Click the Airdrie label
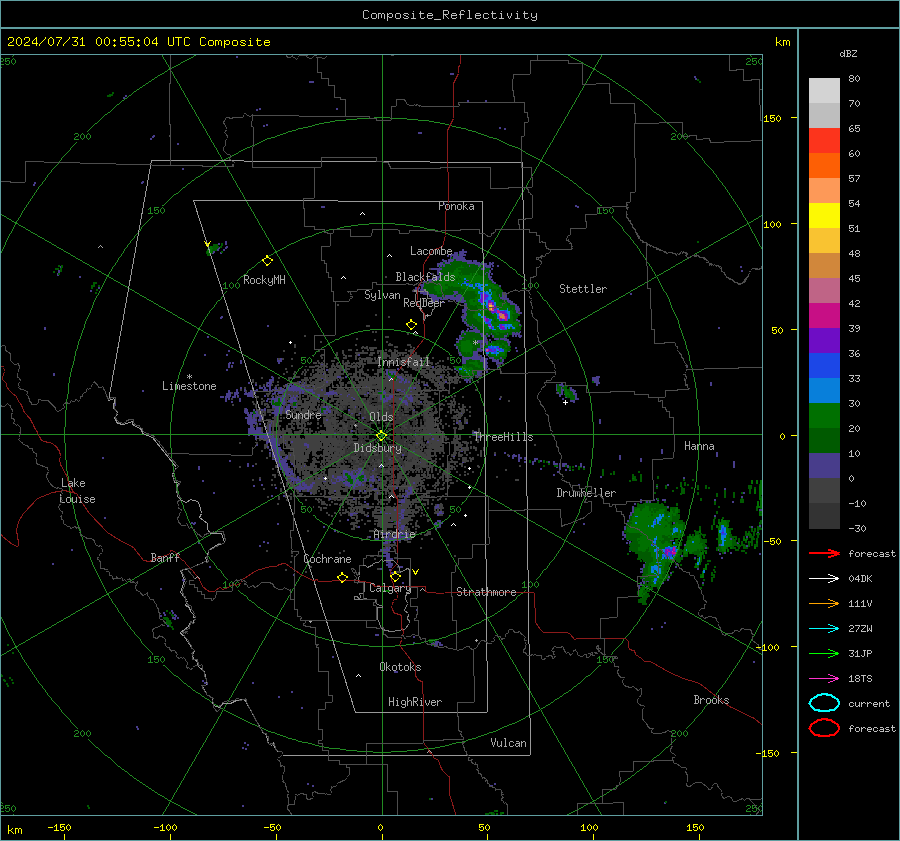 point(394,534)
